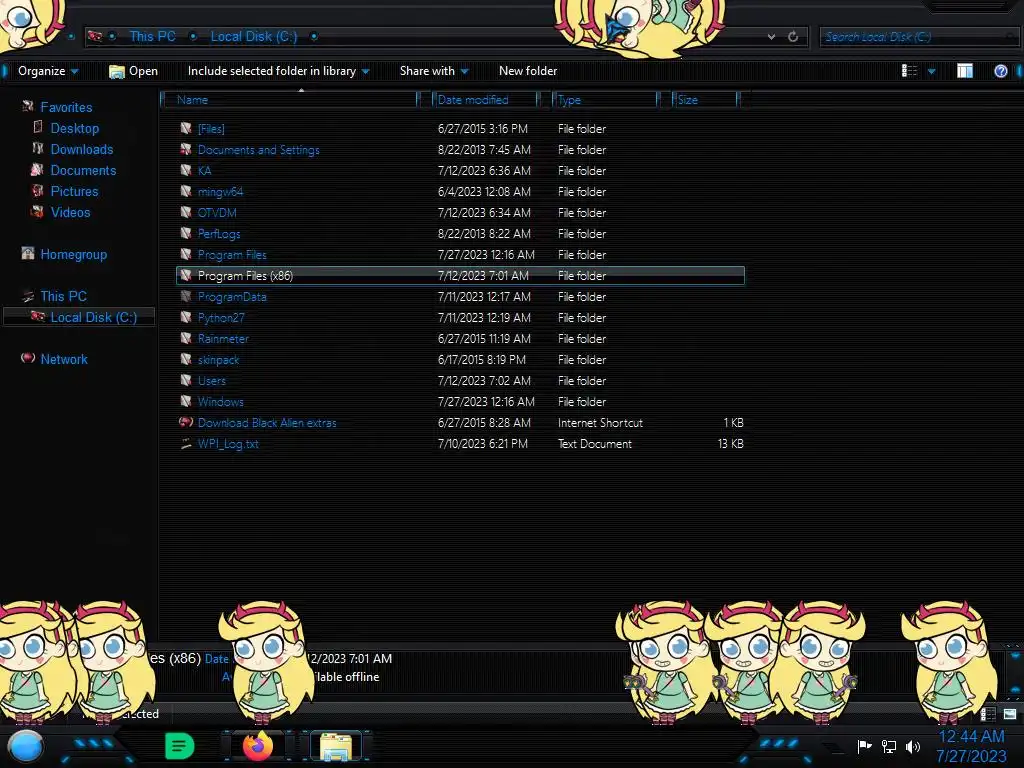Open the Help icon
Screen dimensions: 1024x768
[x=1000, y=71]
